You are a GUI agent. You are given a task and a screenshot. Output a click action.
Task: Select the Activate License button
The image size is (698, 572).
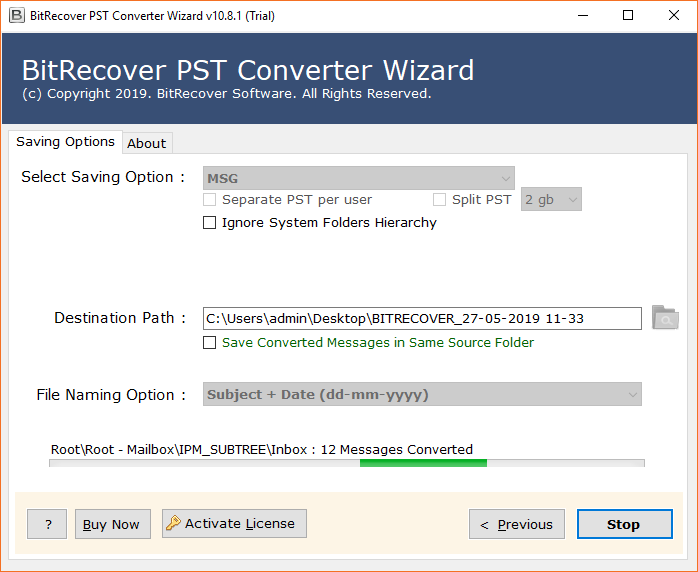pos(234,523)
